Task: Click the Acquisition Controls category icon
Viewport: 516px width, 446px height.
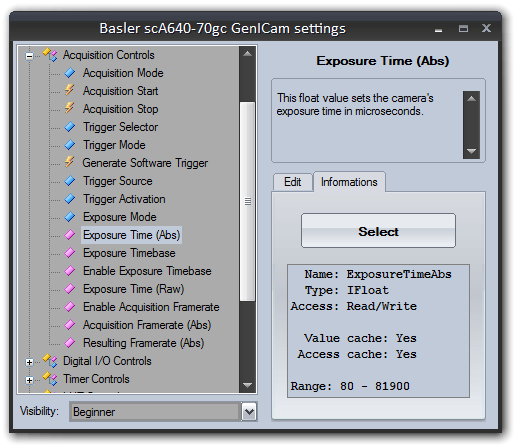Action: pos(50,55)
